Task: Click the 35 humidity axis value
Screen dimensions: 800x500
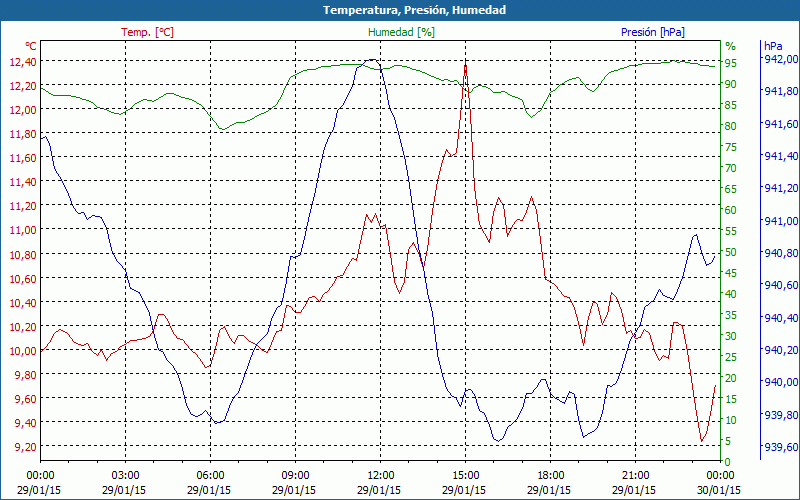Action: (731, 315)
